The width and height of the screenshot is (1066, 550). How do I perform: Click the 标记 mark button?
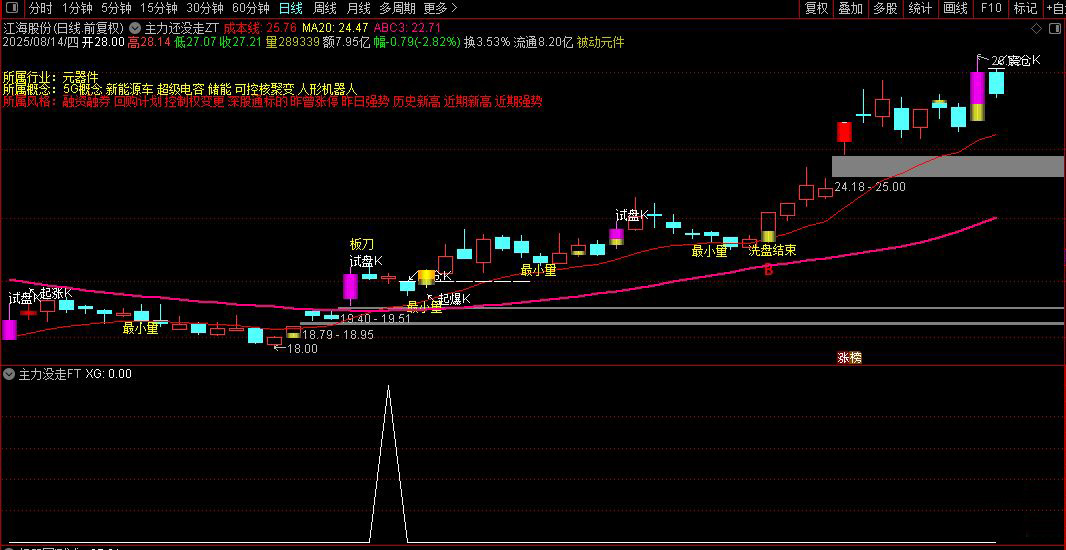[1025, 8]
